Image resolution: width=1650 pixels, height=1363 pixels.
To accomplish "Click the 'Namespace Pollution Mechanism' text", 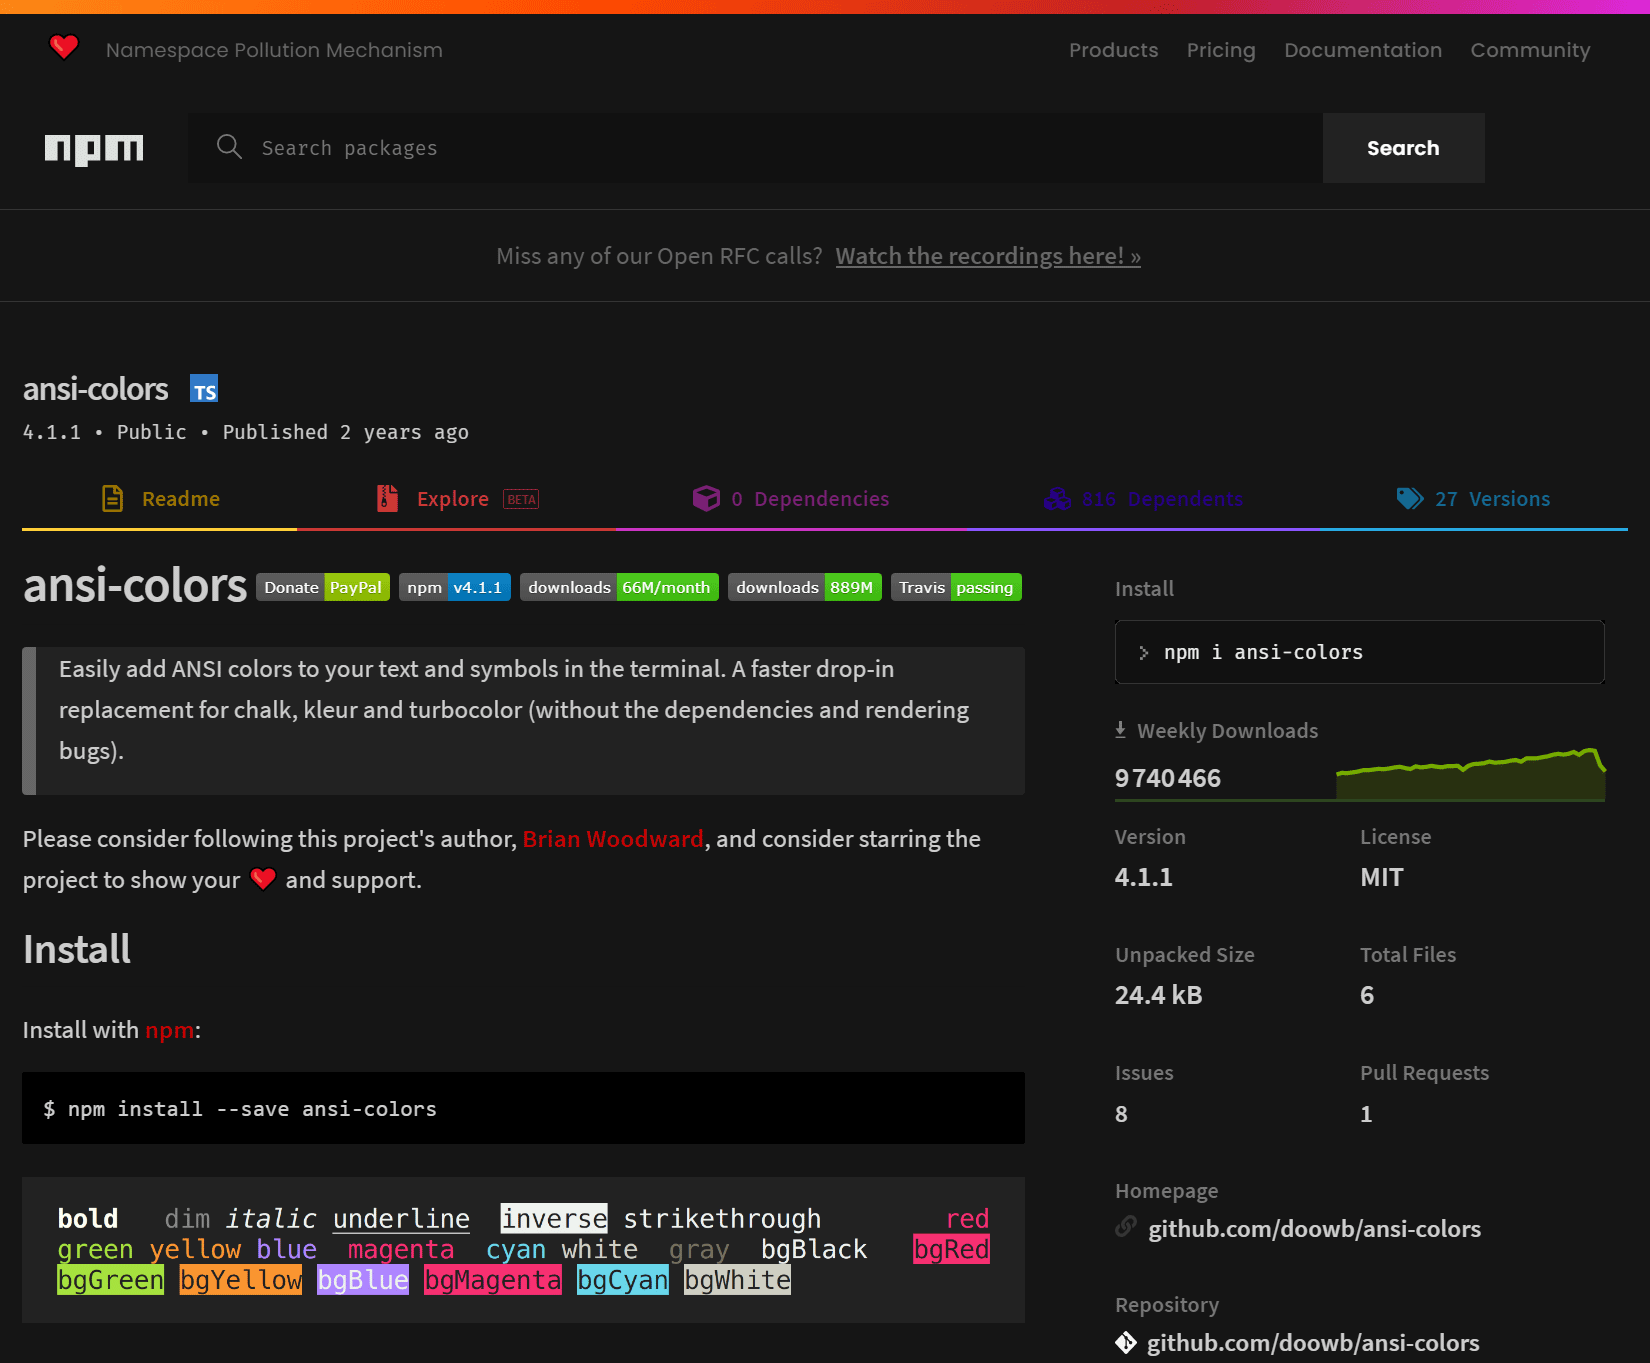I will point(274,50).
